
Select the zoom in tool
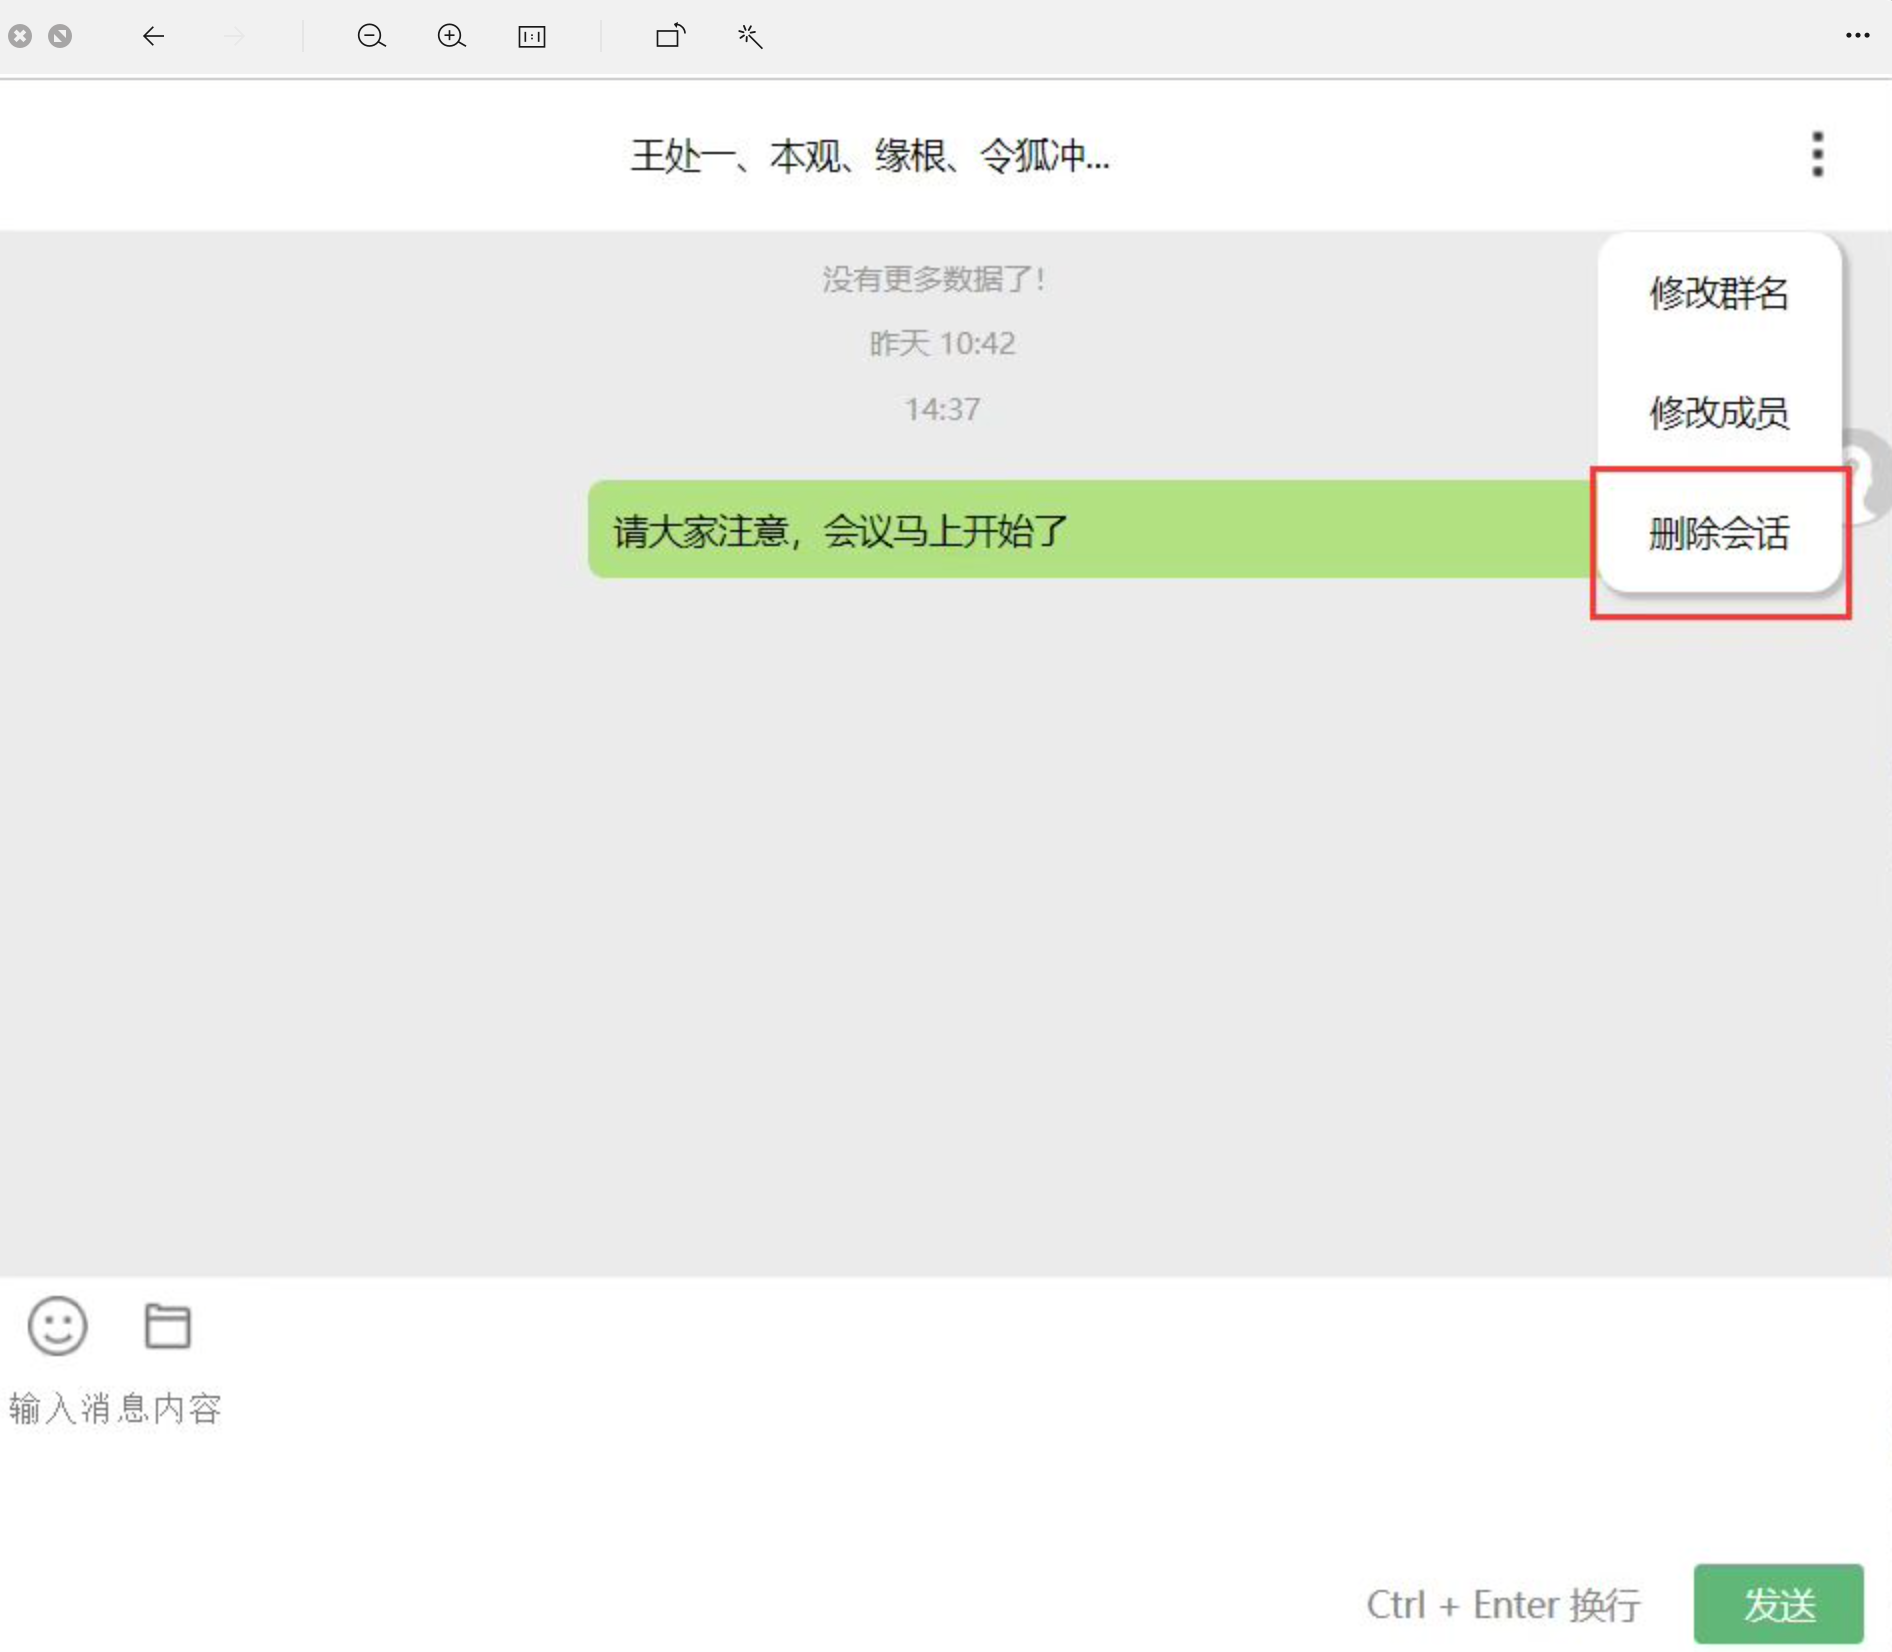click(x=451, y=36)
